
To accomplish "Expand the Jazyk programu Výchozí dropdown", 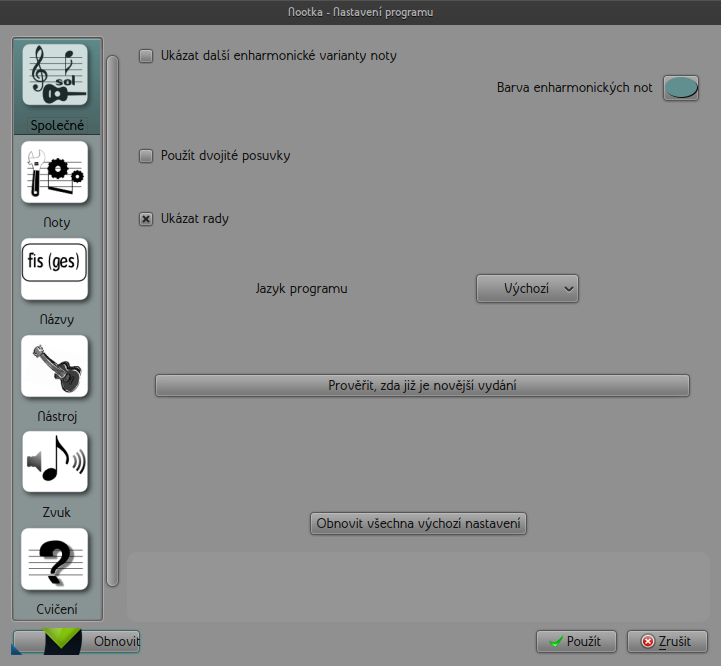I will pyautogui.click(x=527, y=288).
